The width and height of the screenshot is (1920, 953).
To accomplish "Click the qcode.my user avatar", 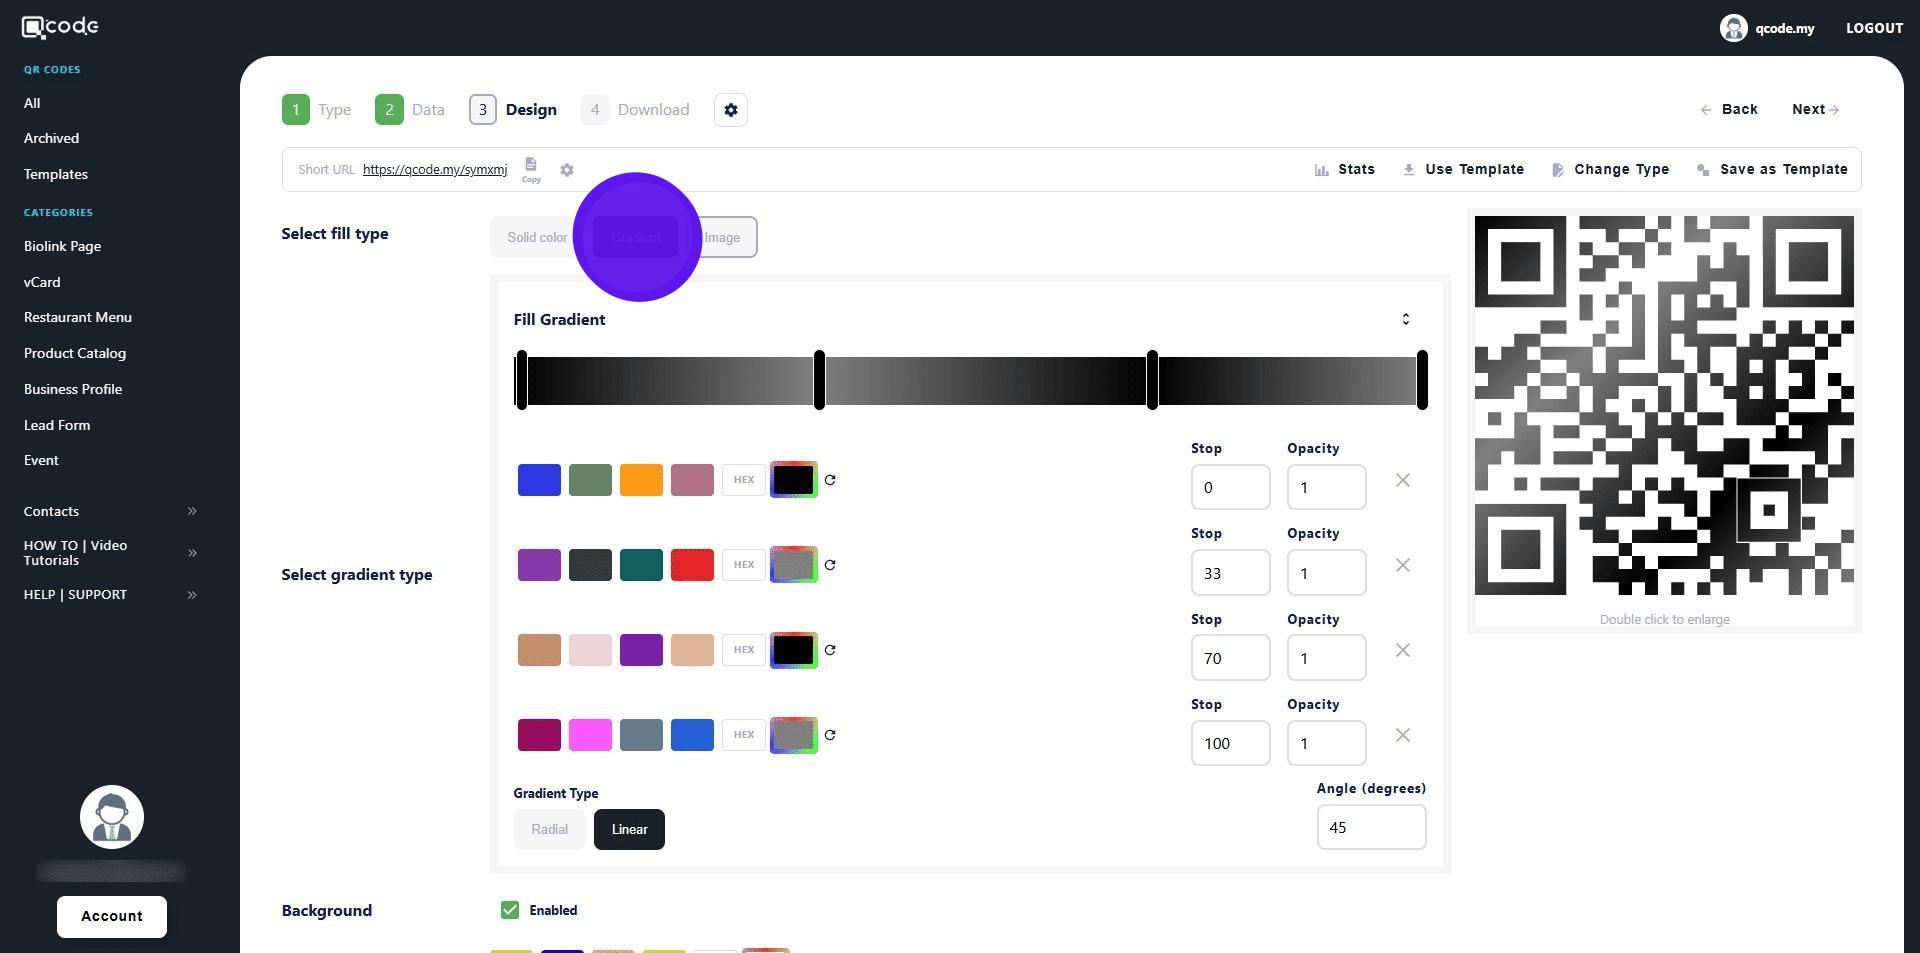I will click(x=1733, y=28).
